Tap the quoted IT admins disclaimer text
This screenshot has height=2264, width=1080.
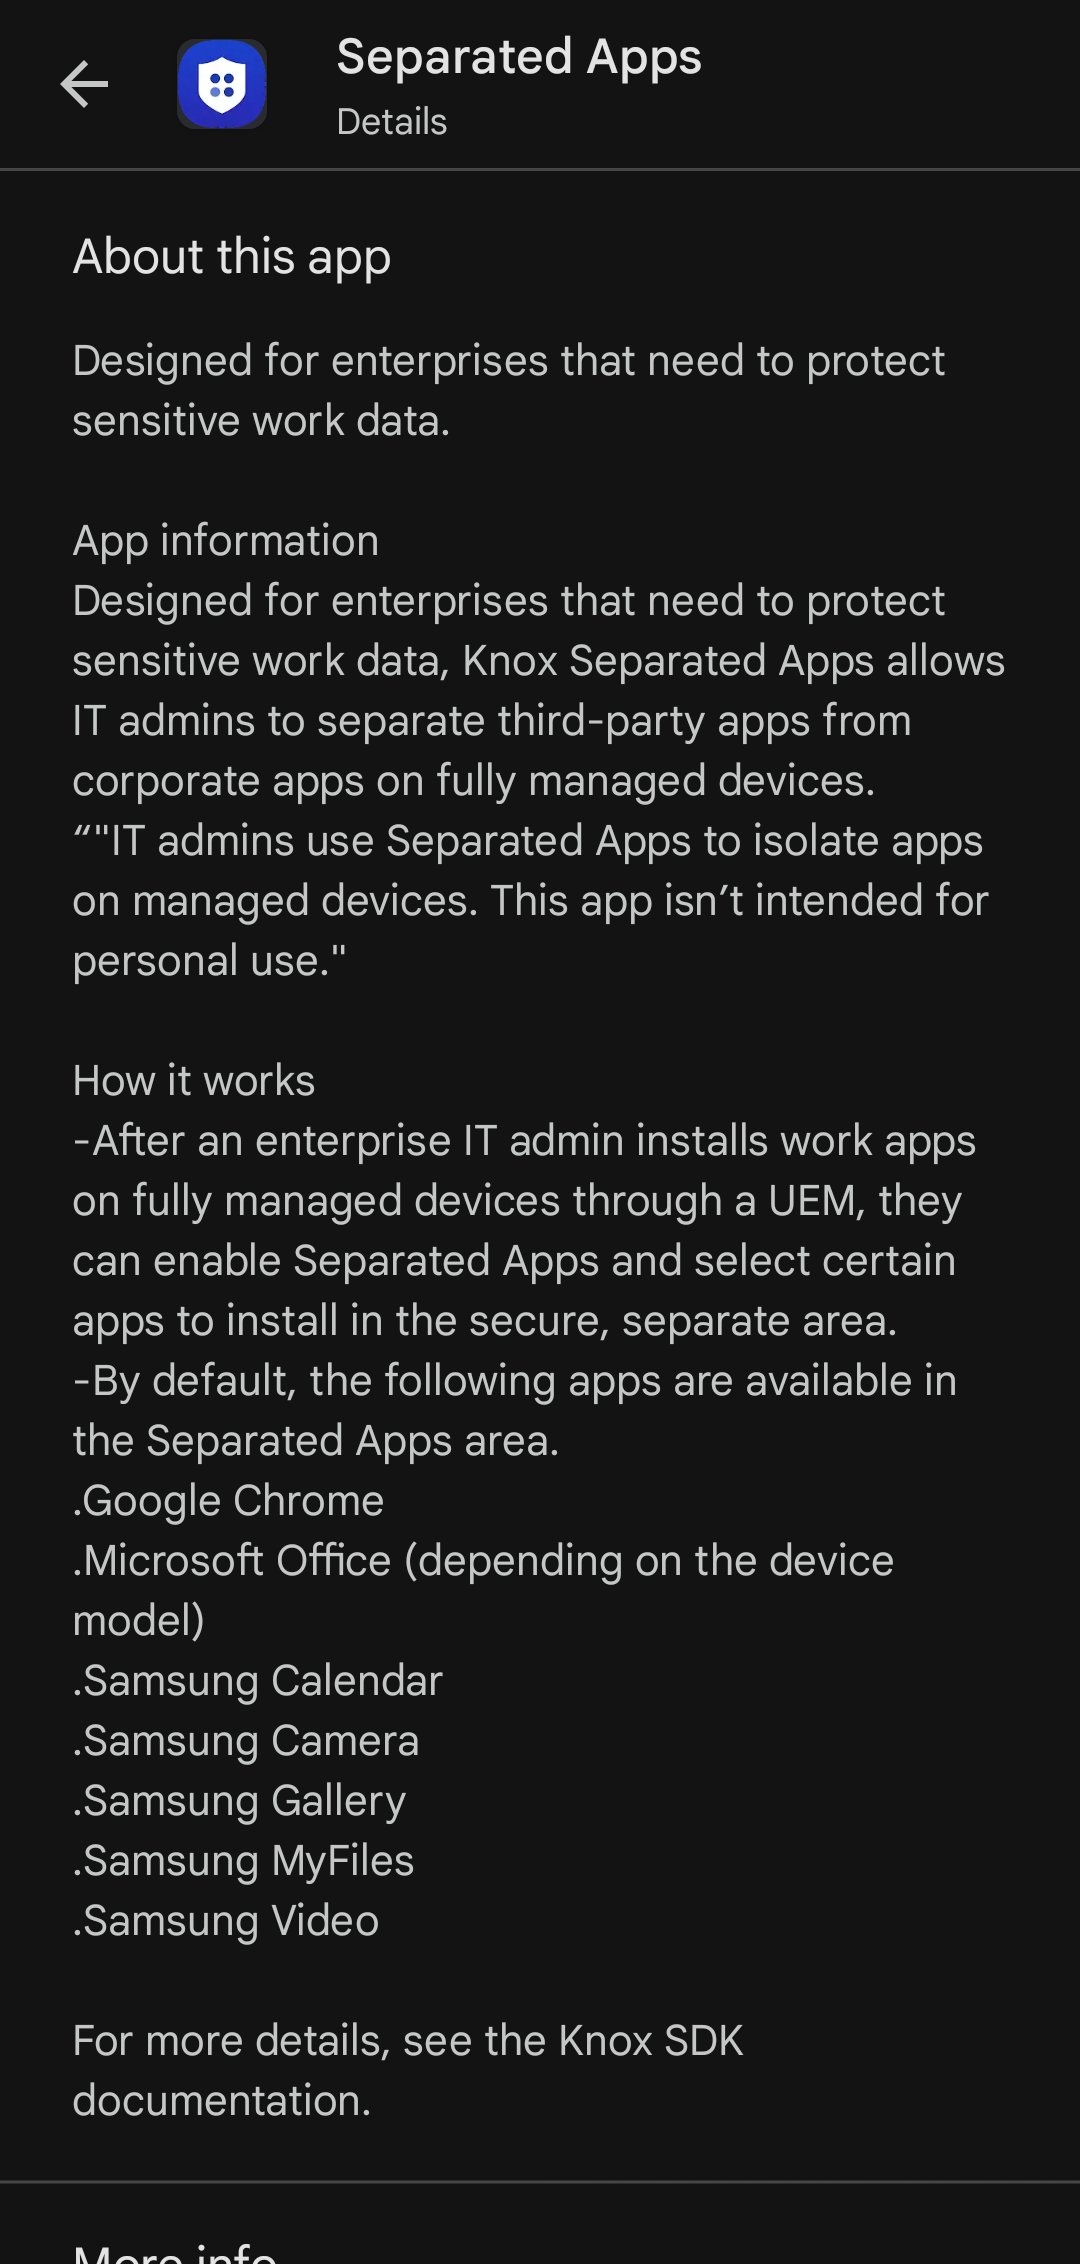coord(530,901)
